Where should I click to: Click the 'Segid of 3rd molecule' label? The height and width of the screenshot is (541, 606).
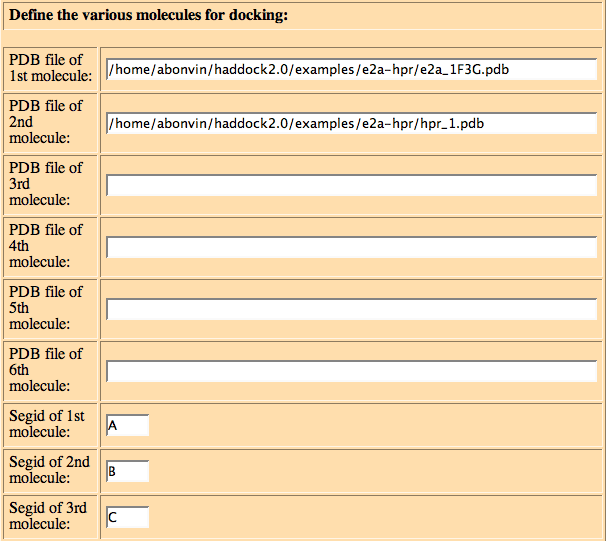[x=48, y=516]
